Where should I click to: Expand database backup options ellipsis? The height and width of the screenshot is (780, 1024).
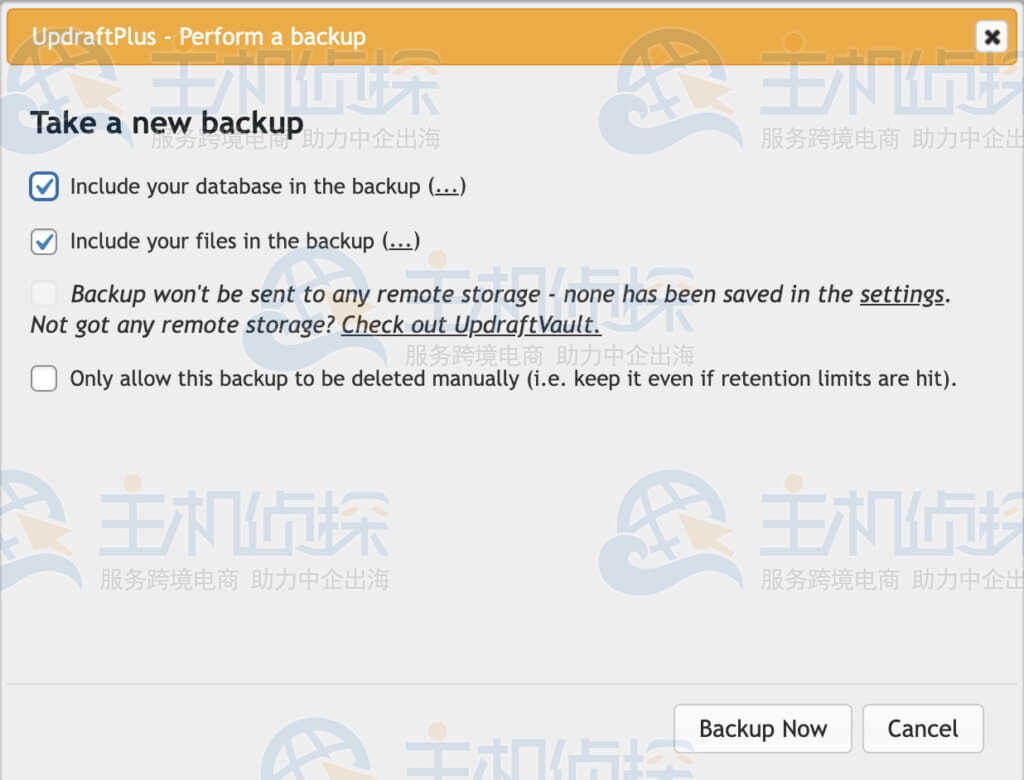447,186
